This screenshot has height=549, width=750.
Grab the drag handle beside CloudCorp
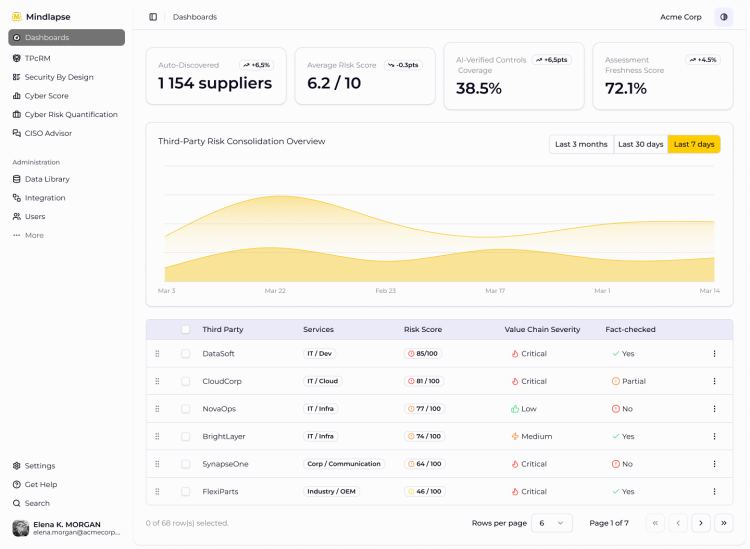pyautogui.click(x=157, y=382)
